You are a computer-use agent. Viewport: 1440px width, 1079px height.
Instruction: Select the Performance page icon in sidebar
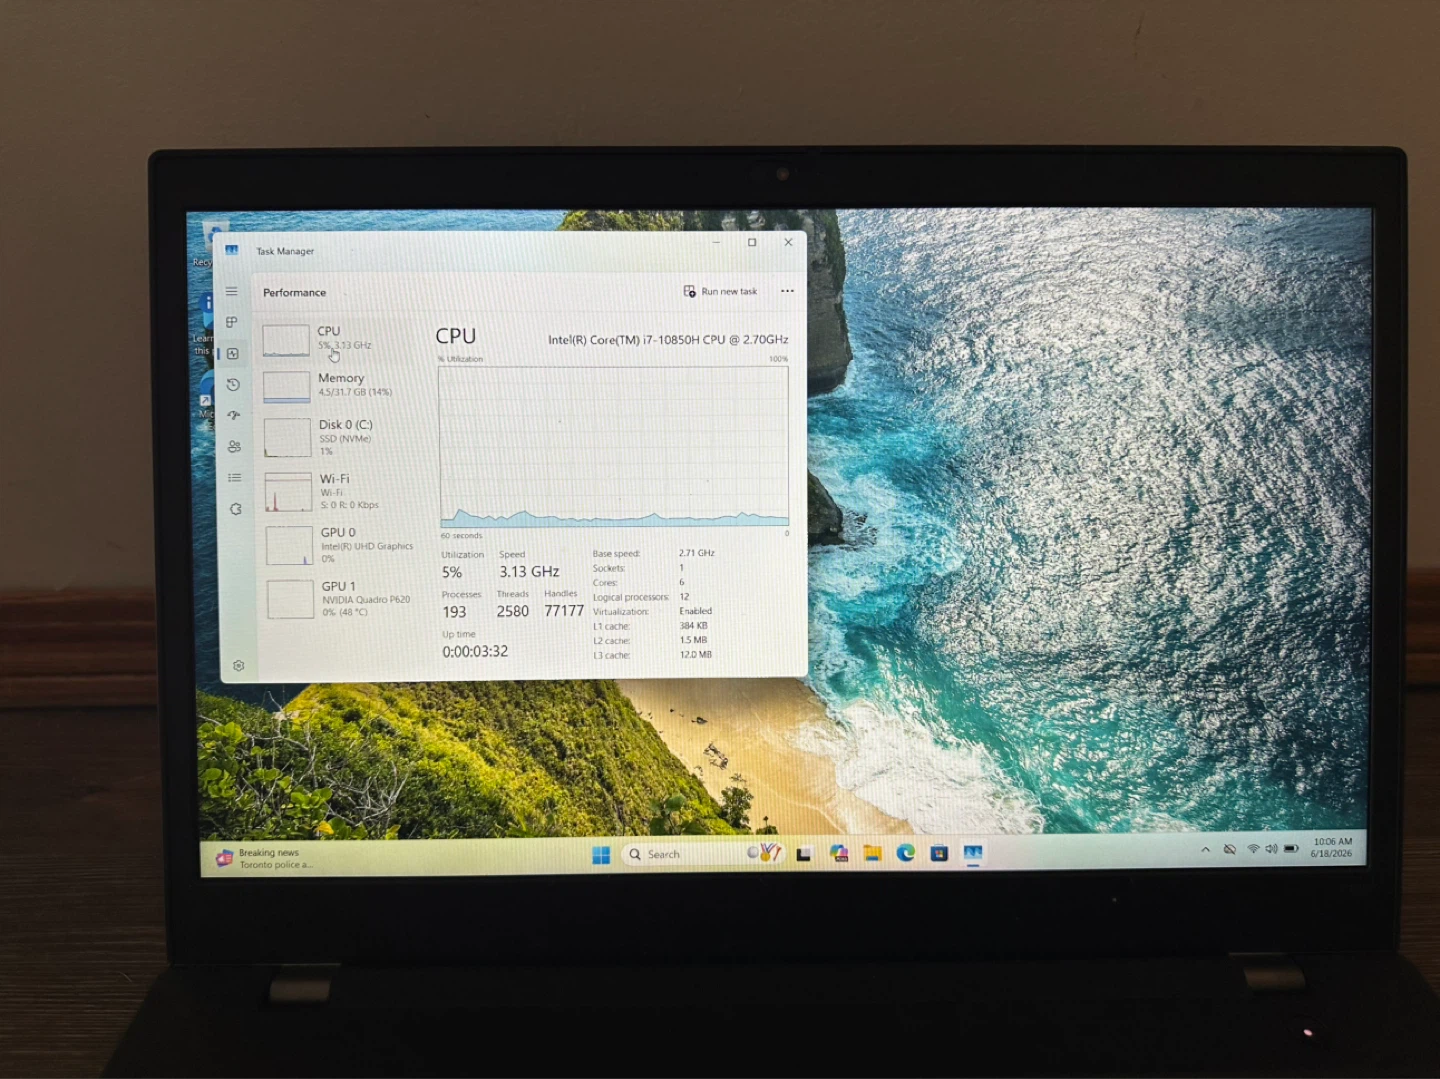click(x=232, y=353)
